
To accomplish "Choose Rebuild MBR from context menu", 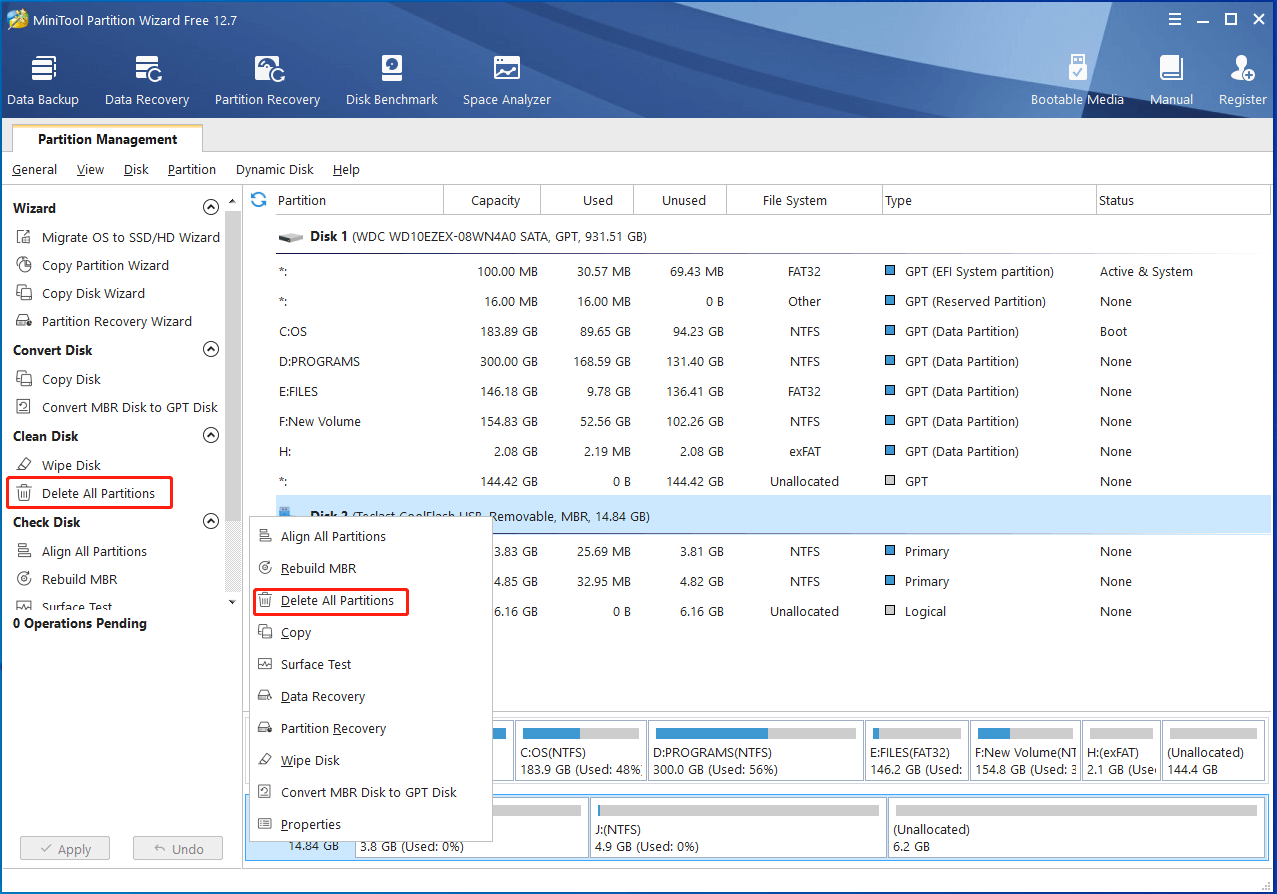I will 370,568.
